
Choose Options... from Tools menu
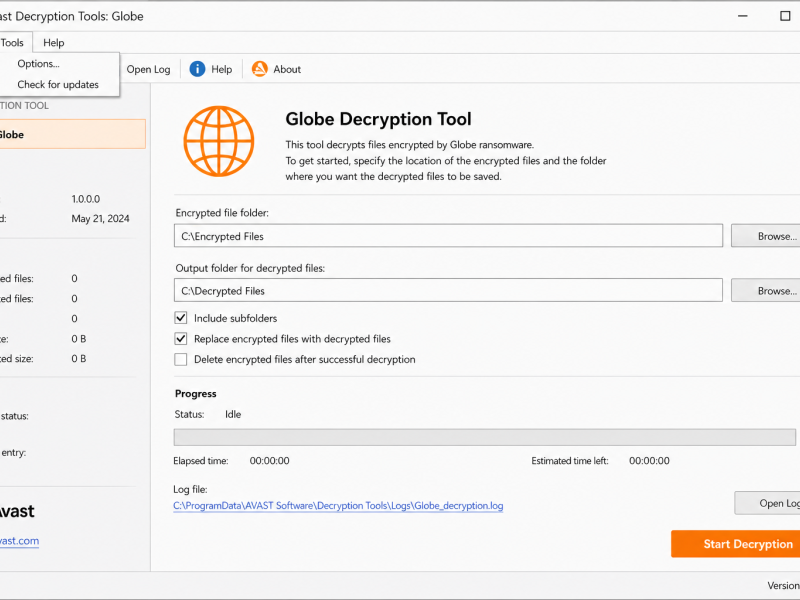click(x=38, y=64)
